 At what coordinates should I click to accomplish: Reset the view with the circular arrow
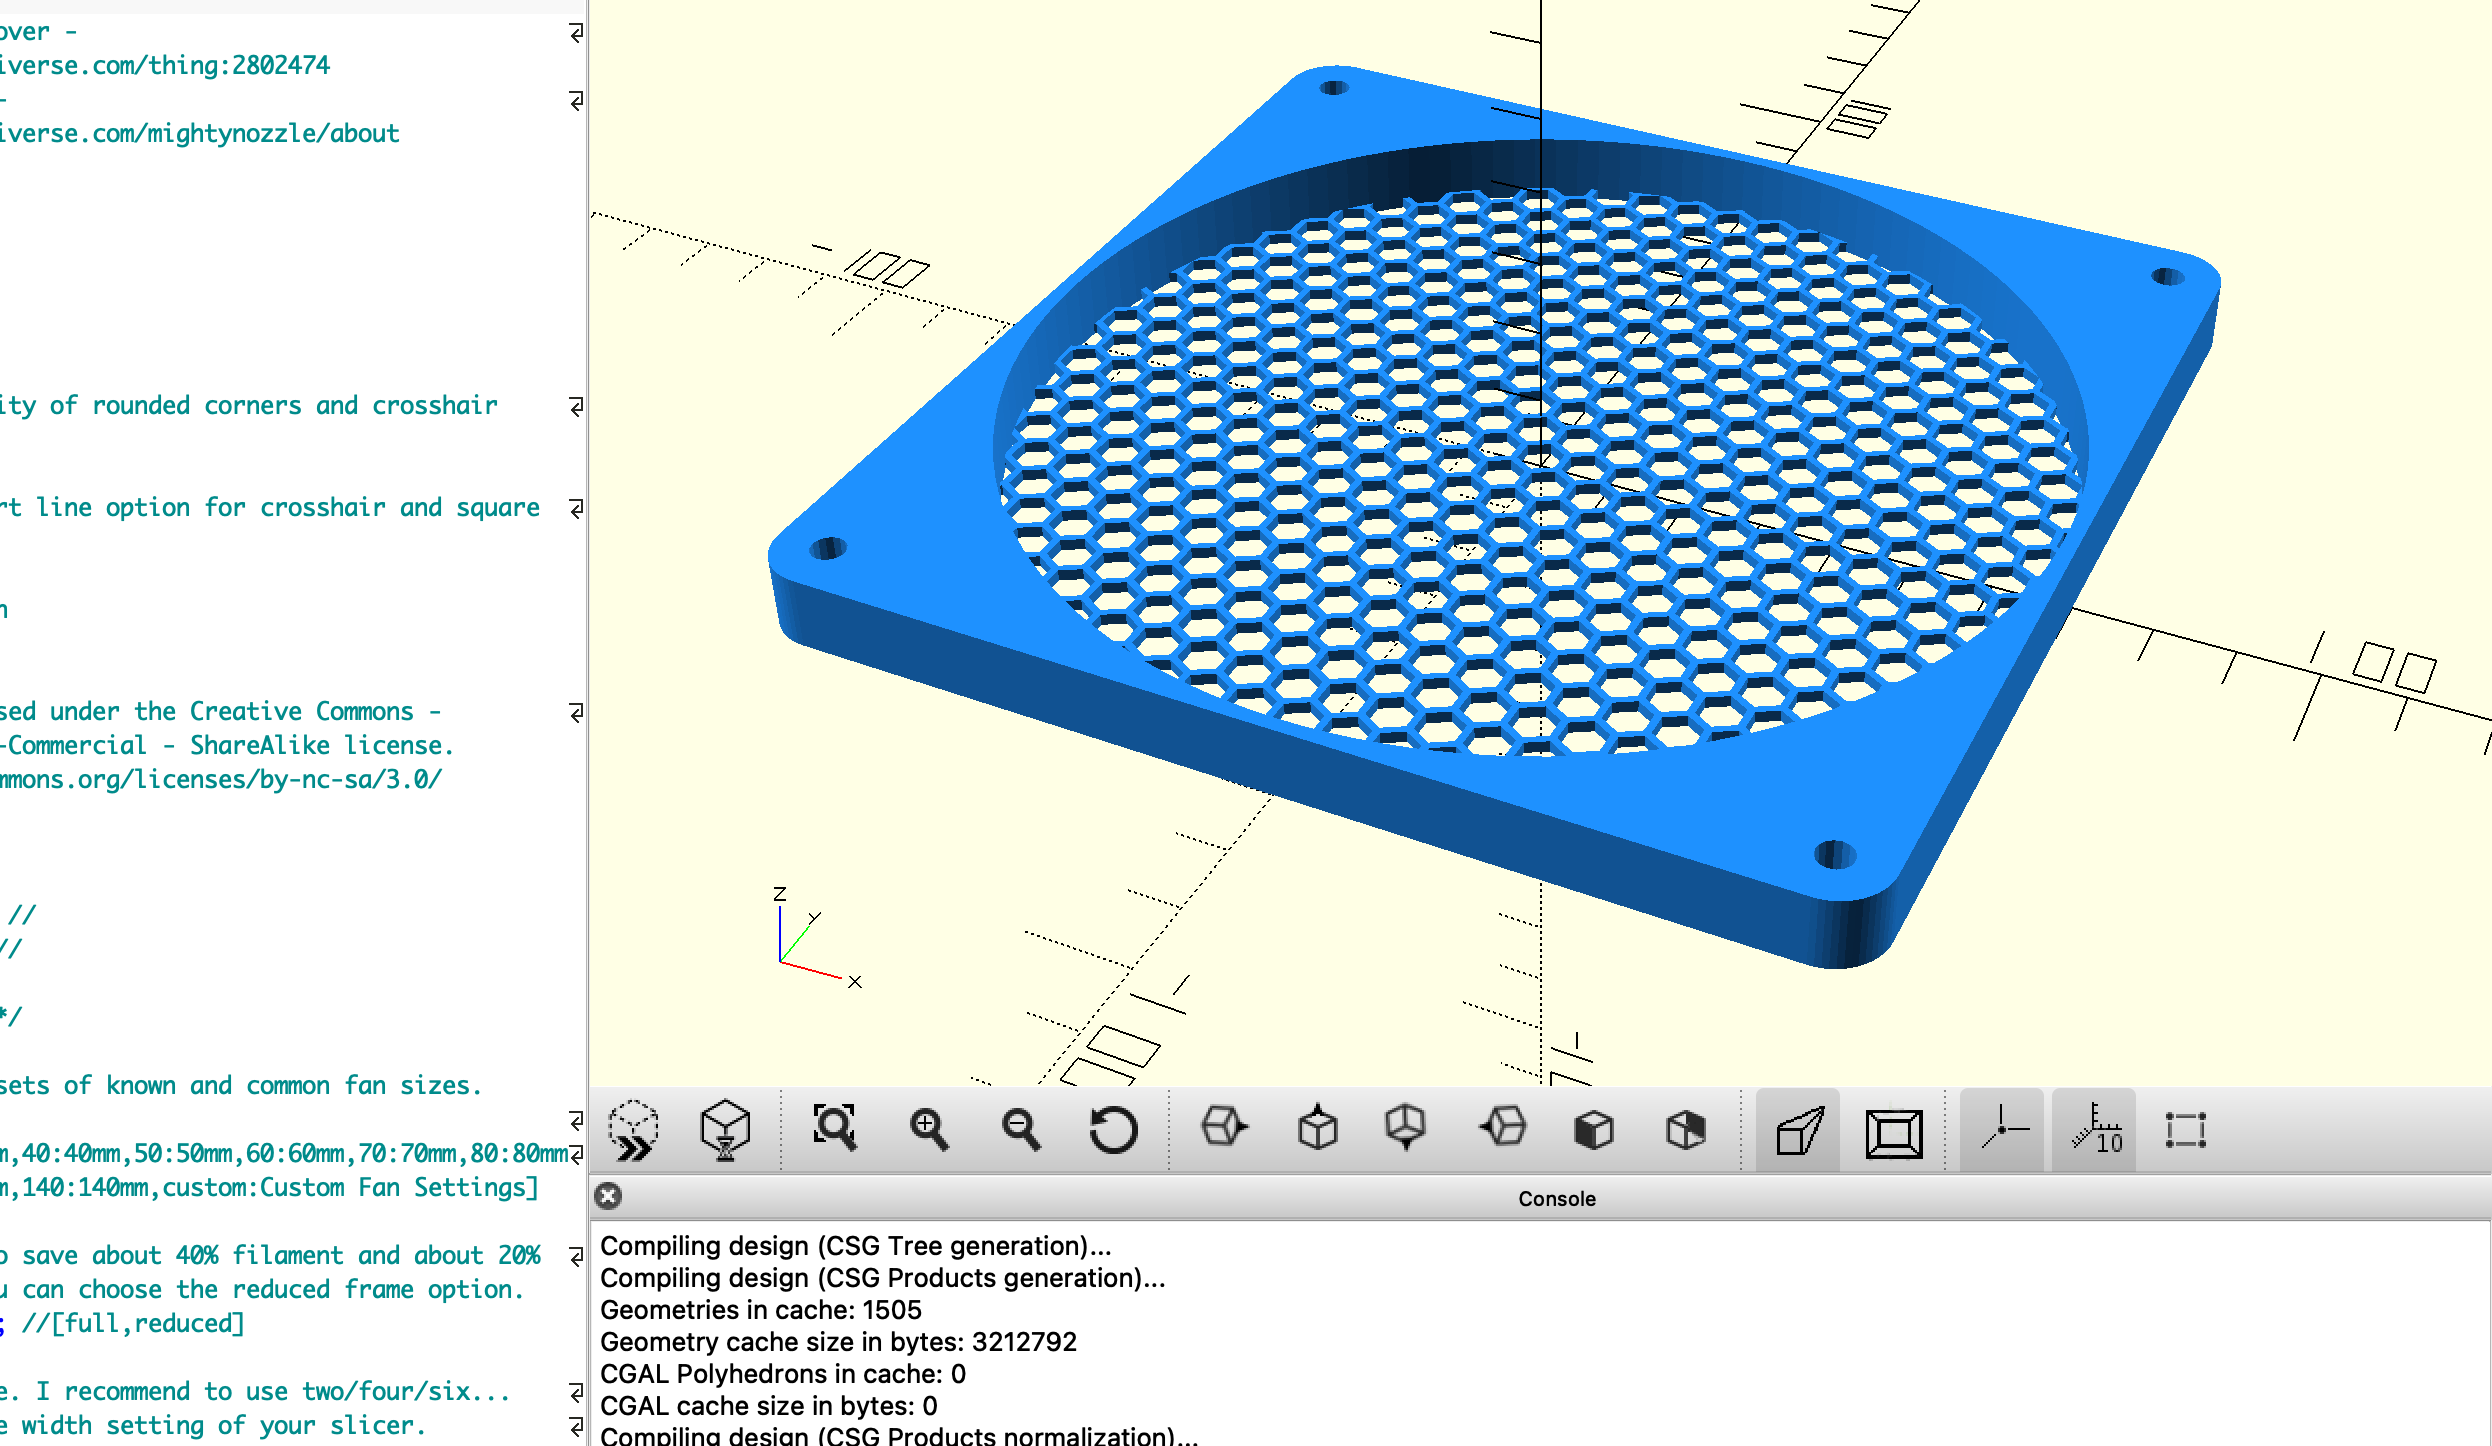[1113, 1130]
